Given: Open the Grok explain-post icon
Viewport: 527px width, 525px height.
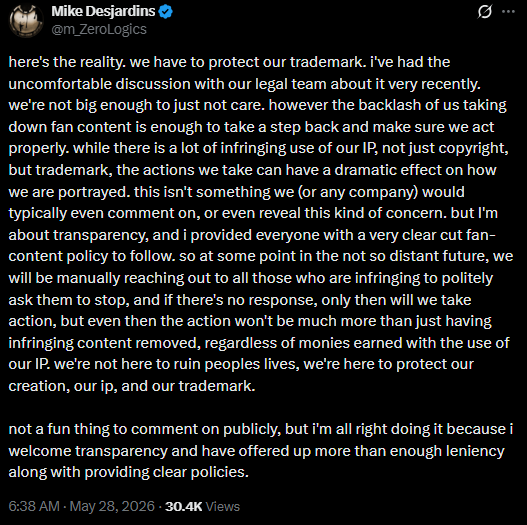Looking at the screenshot, I should click(485, 12).
